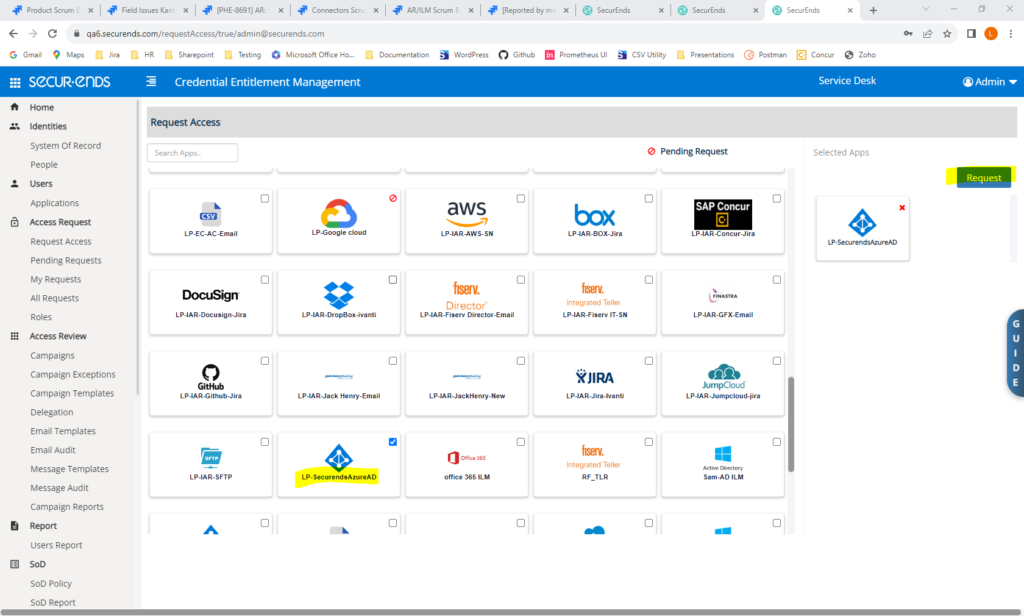Open the Service Desk link
Screen dimensions: 1024x616
click(x=847, y=80)
